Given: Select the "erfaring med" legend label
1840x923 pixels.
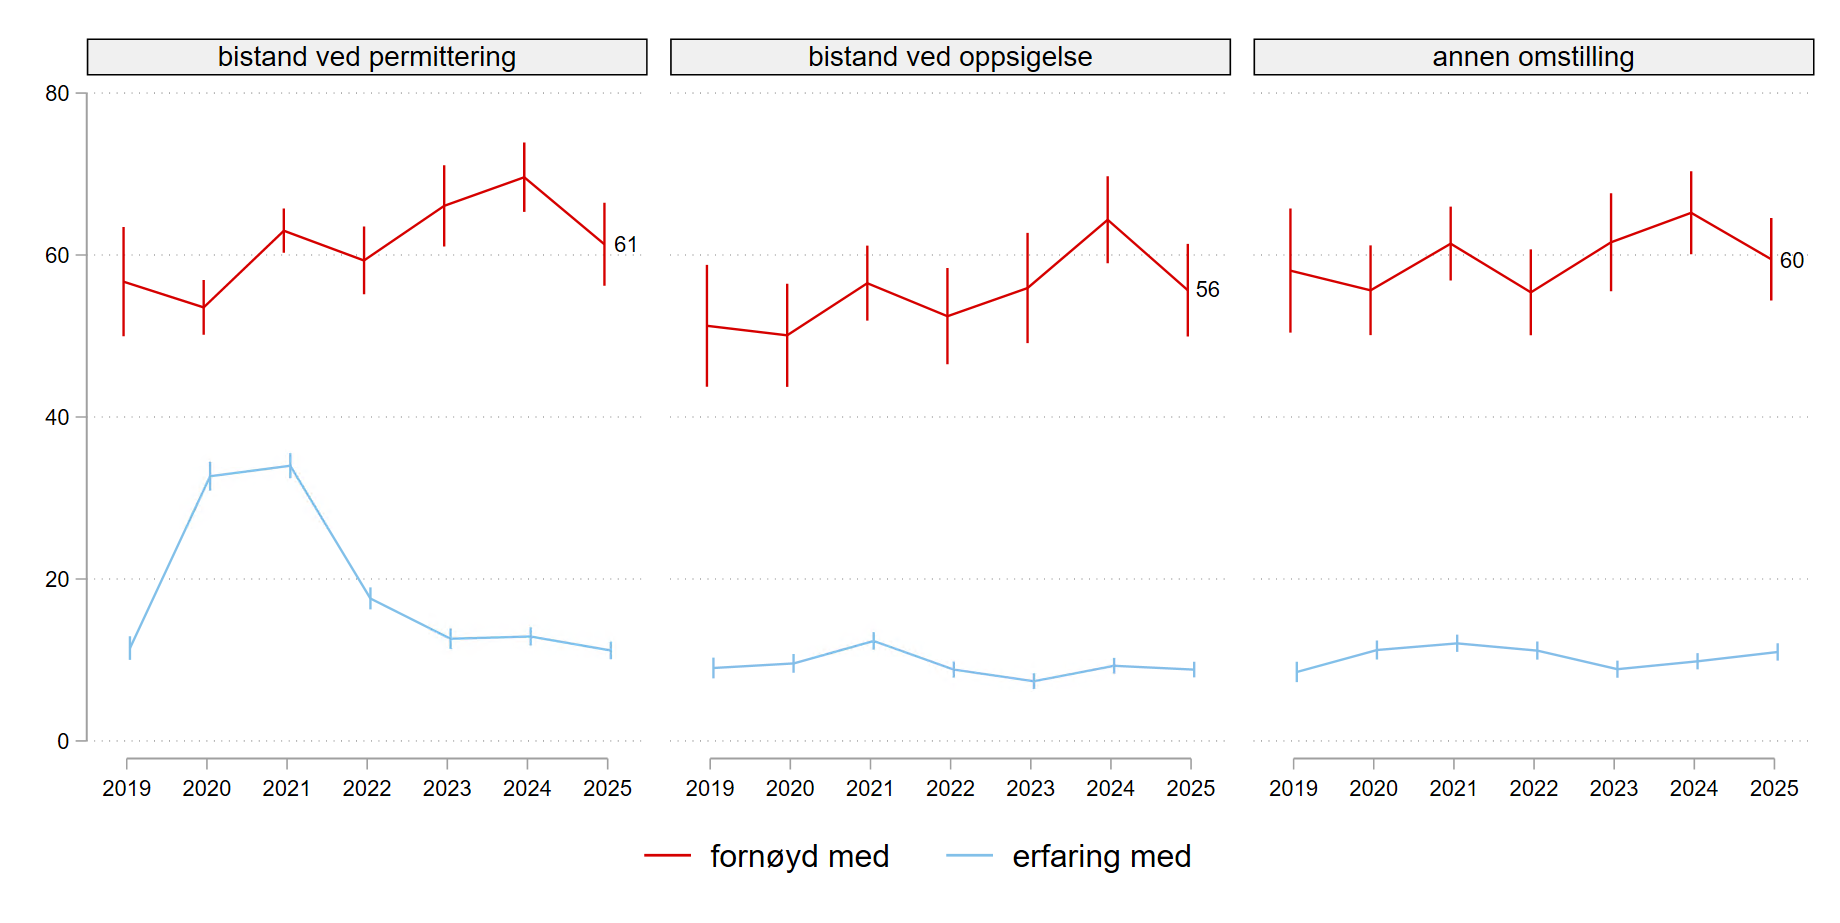Looking at the screenshot, I should (1101, 857).
